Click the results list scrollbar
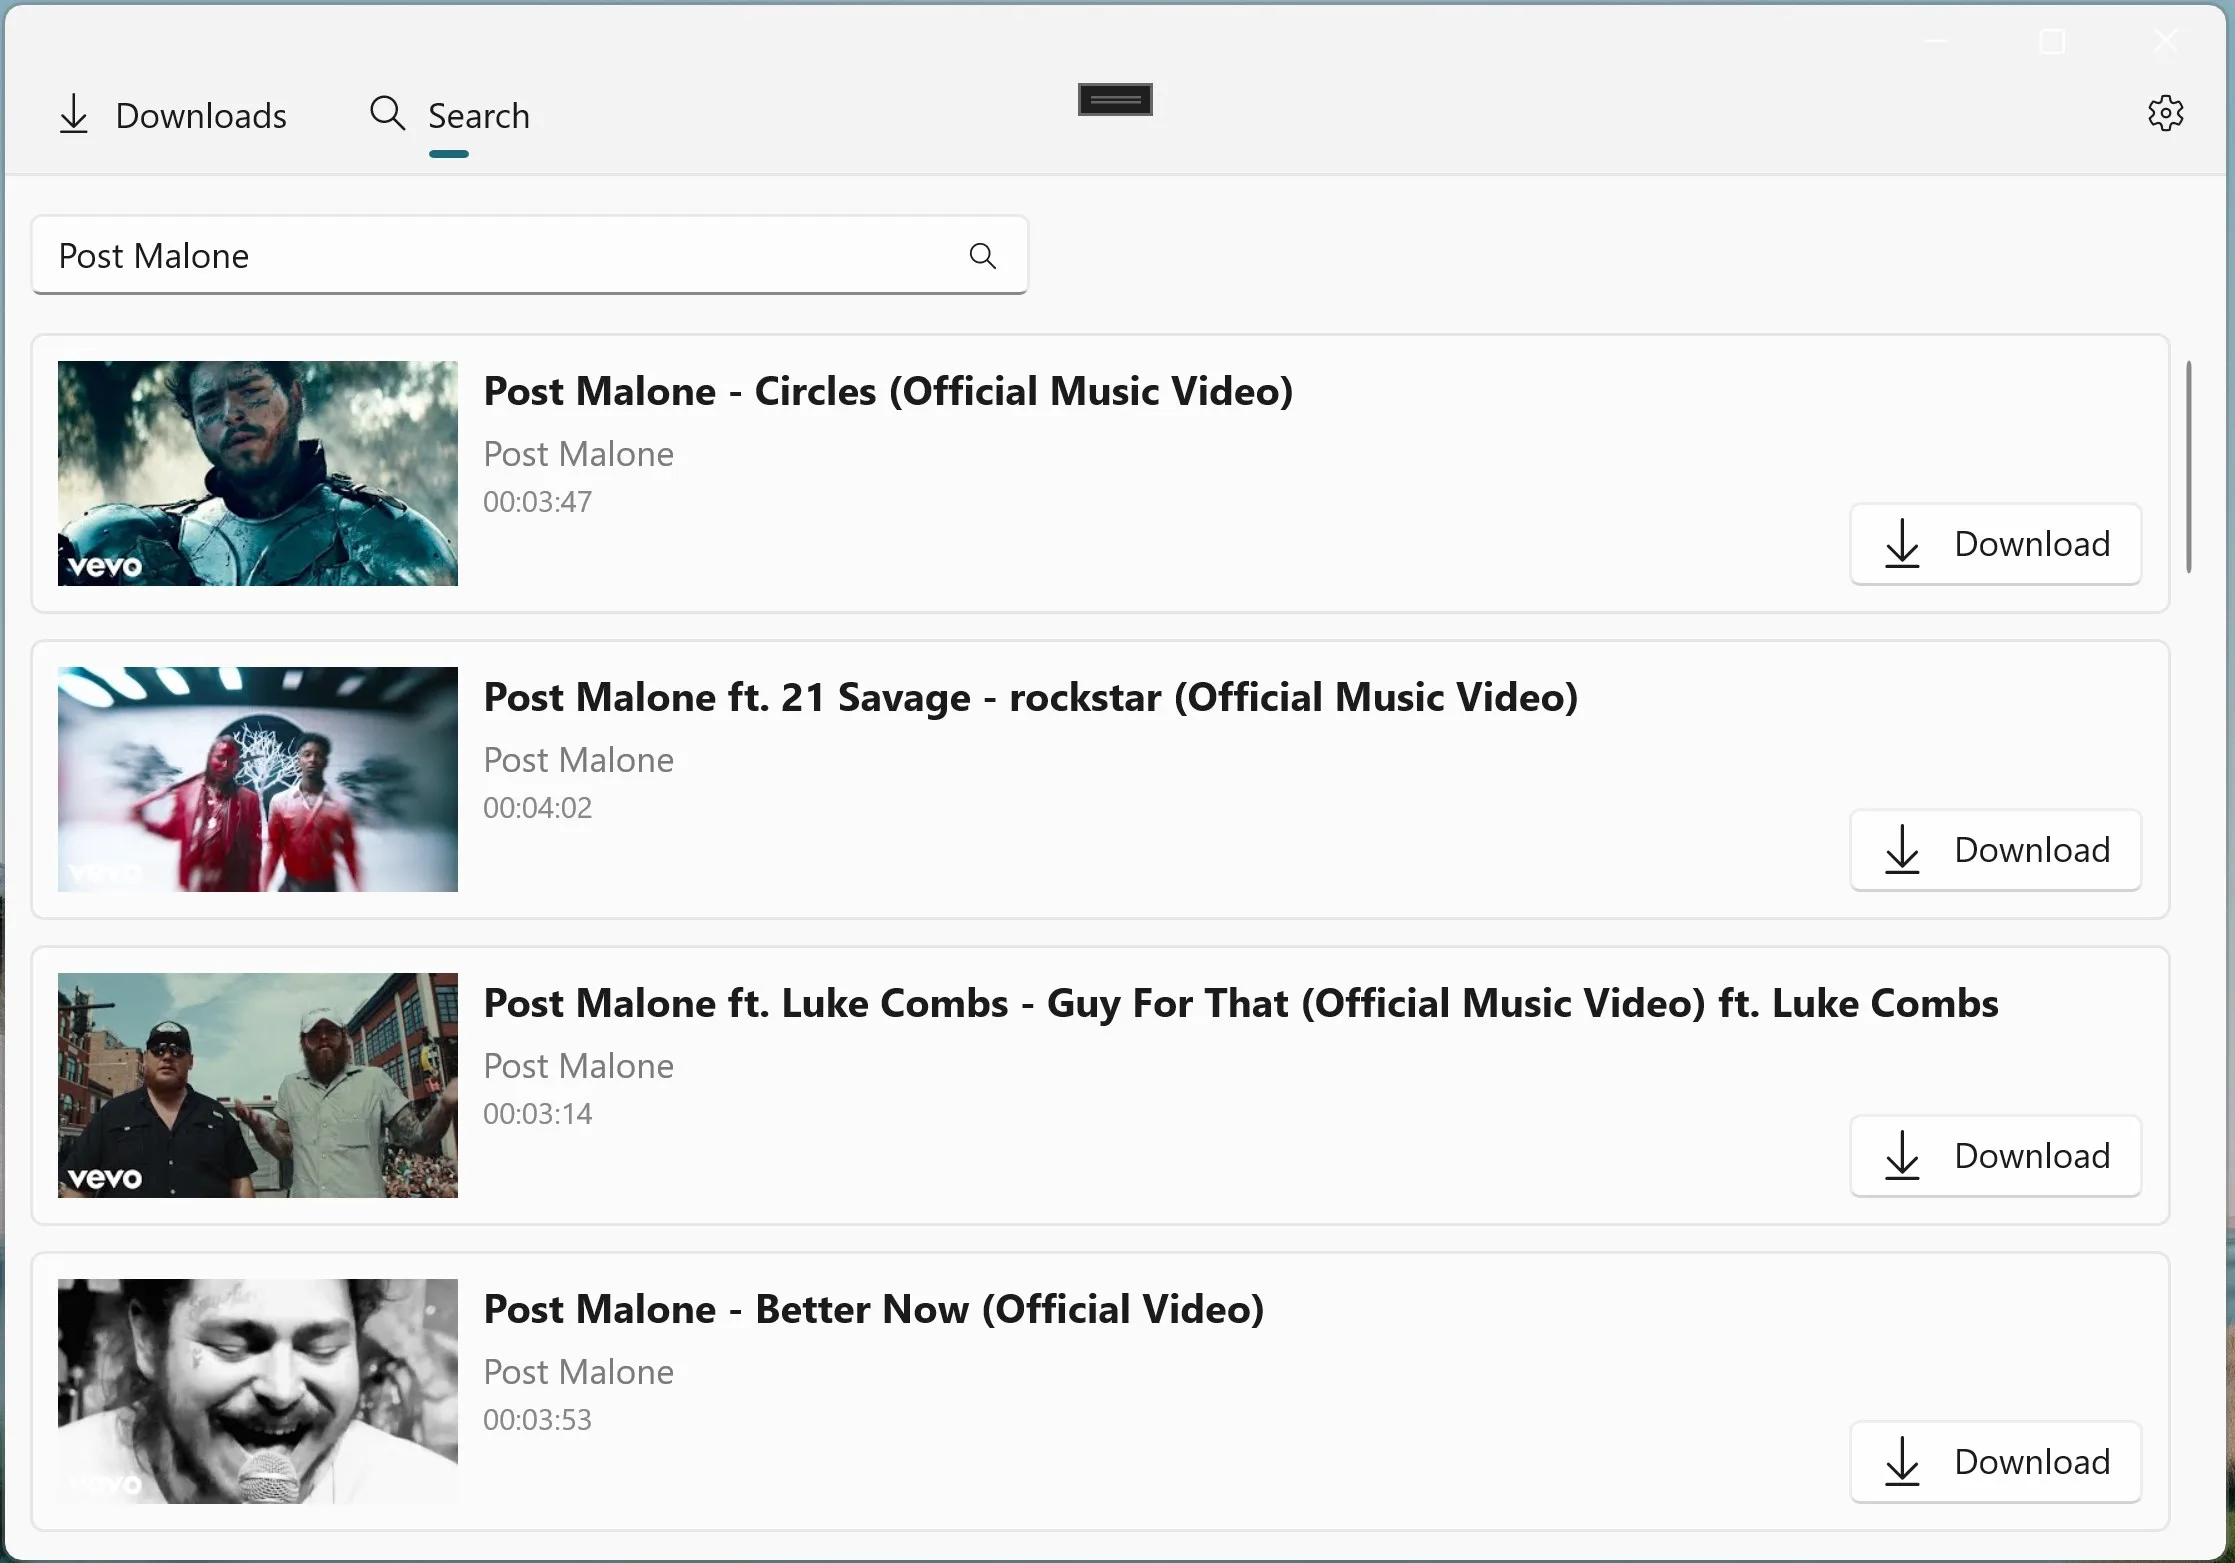 pos(2188,467)
